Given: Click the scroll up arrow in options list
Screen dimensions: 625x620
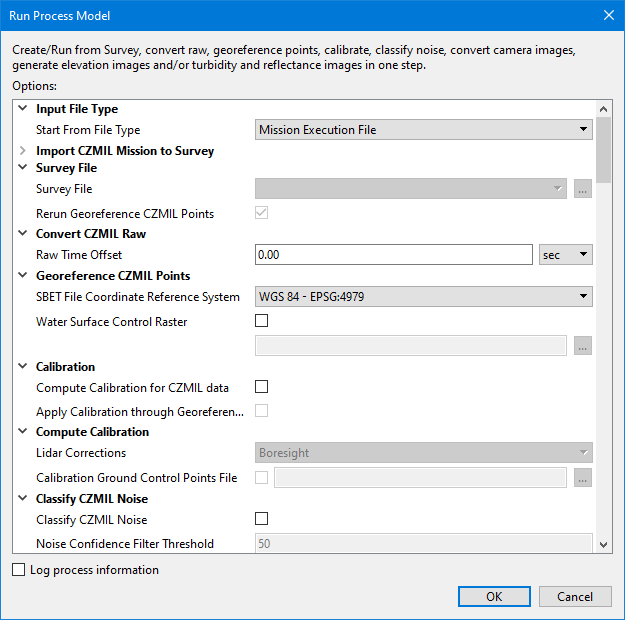Looking at the screenshot, I should tap(603, 110).
